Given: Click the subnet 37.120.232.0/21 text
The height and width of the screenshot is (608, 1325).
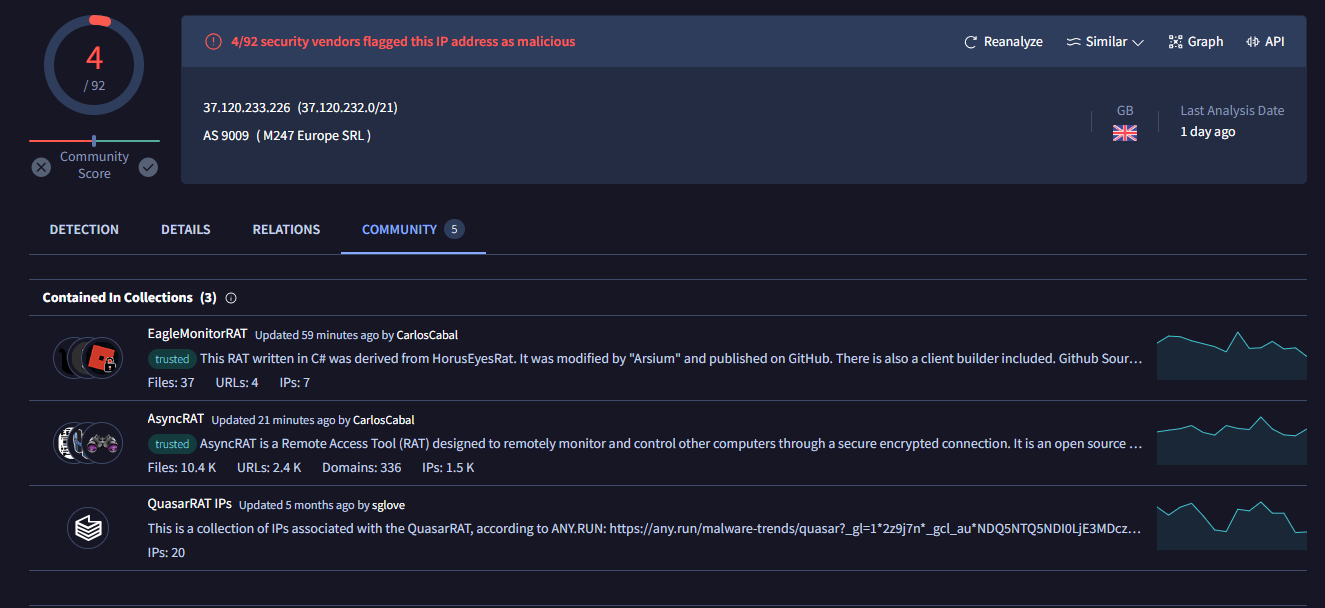Looking at the screenshot, I should [348, 107].
